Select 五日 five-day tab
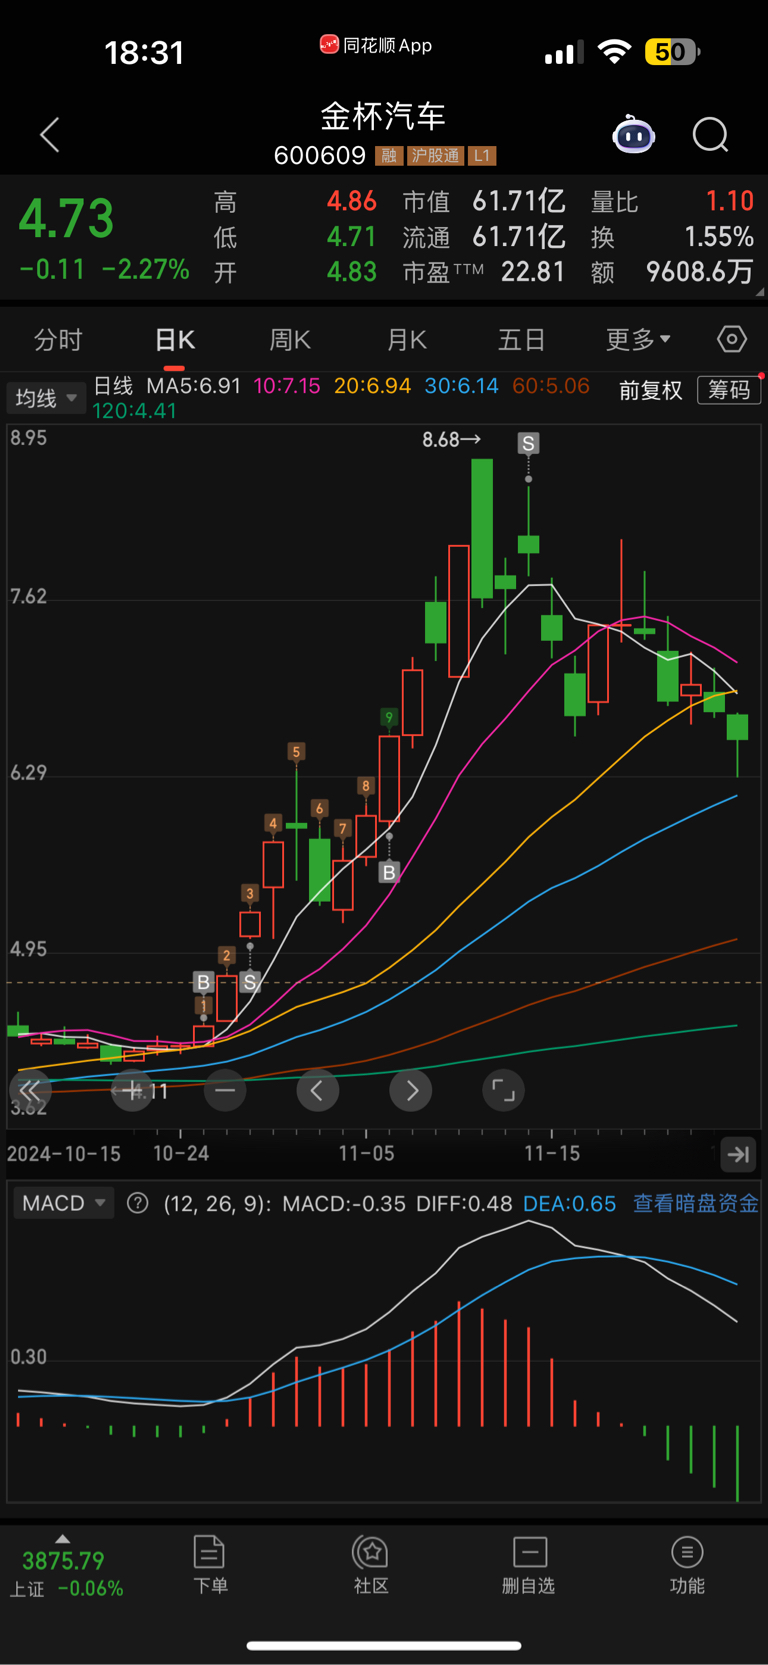The height and width of the screenshot is (1665, 768). (x=522, y=340)
